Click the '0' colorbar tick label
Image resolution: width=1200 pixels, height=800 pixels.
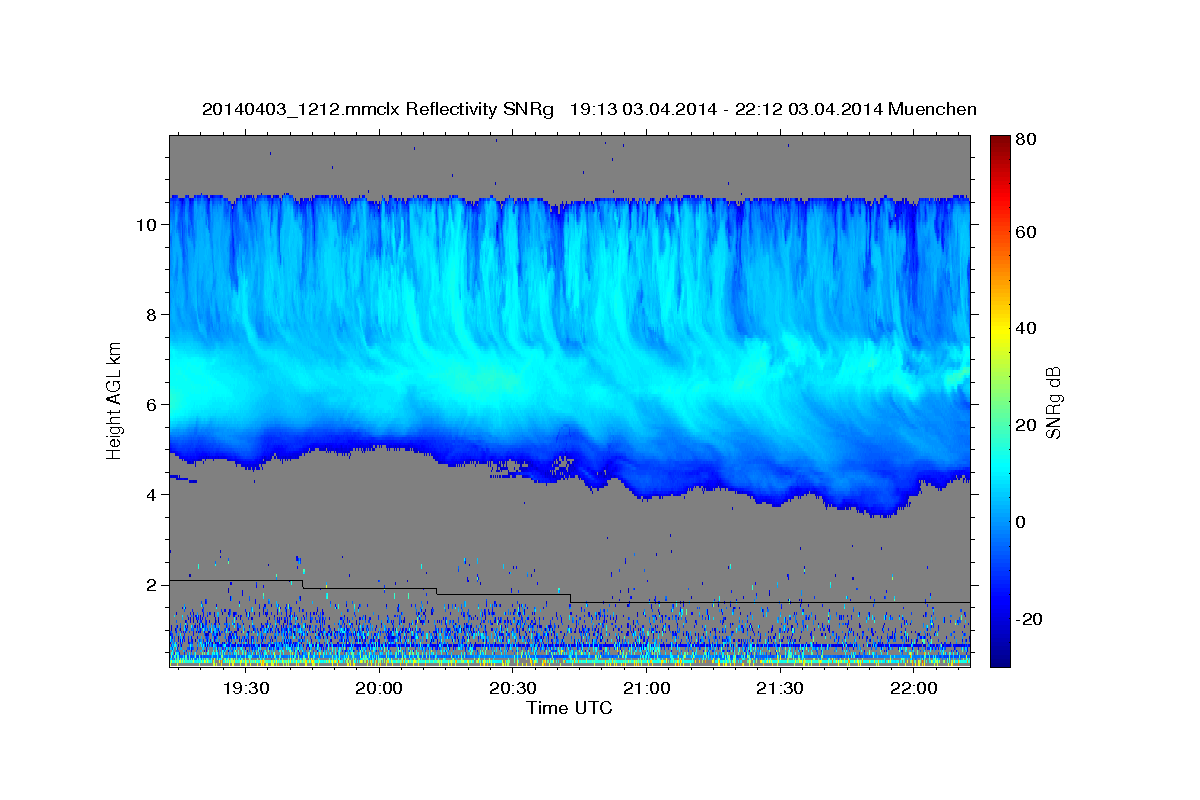click(1021, 522)
